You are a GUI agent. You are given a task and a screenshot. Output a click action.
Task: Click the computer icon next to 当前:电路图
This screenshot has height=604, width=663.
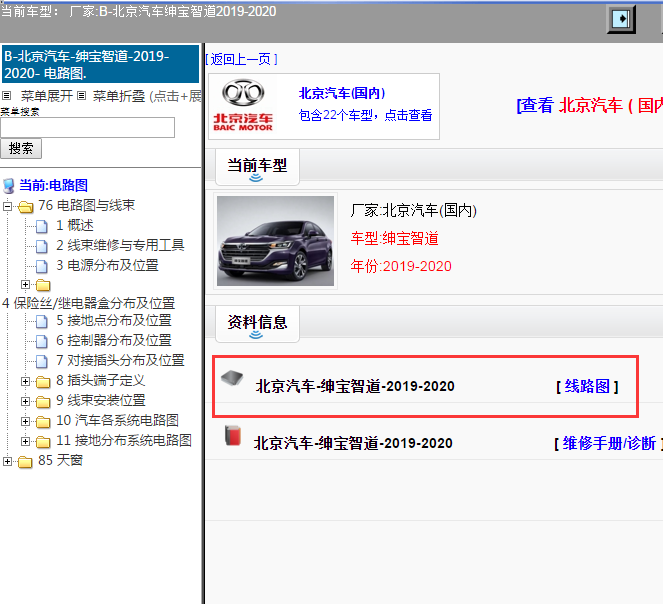tap(8, 186)
